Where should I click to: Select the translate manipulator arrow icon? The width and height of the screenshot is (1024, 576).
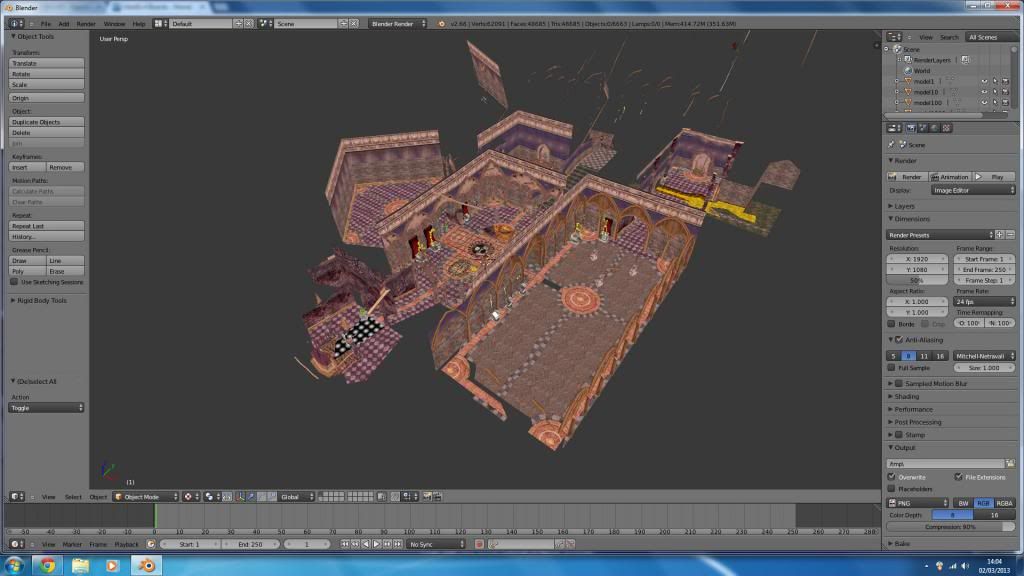coord(251,497)
